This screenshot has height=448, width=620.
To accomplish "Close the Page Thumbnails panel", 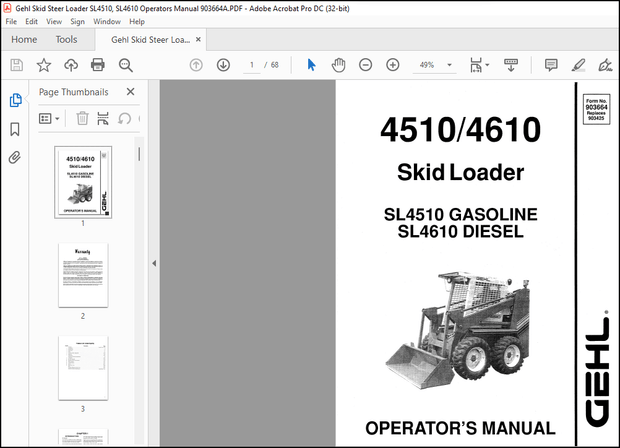I will pos(130,92).
